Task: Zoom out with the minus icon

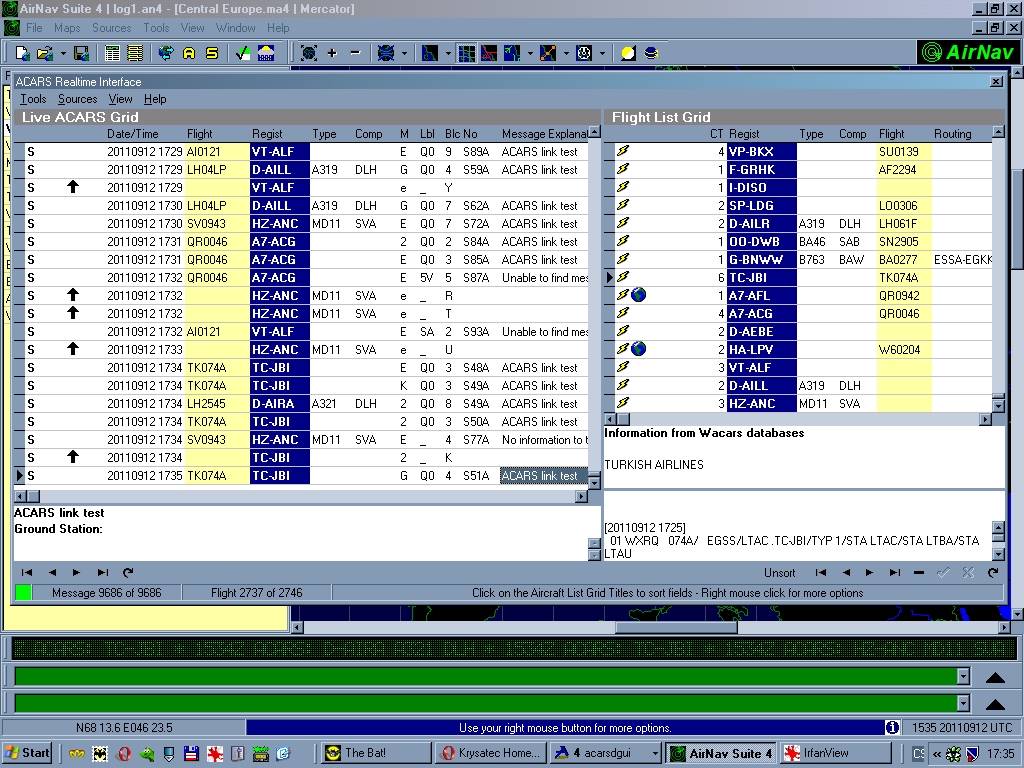Action: click(355, 53)
